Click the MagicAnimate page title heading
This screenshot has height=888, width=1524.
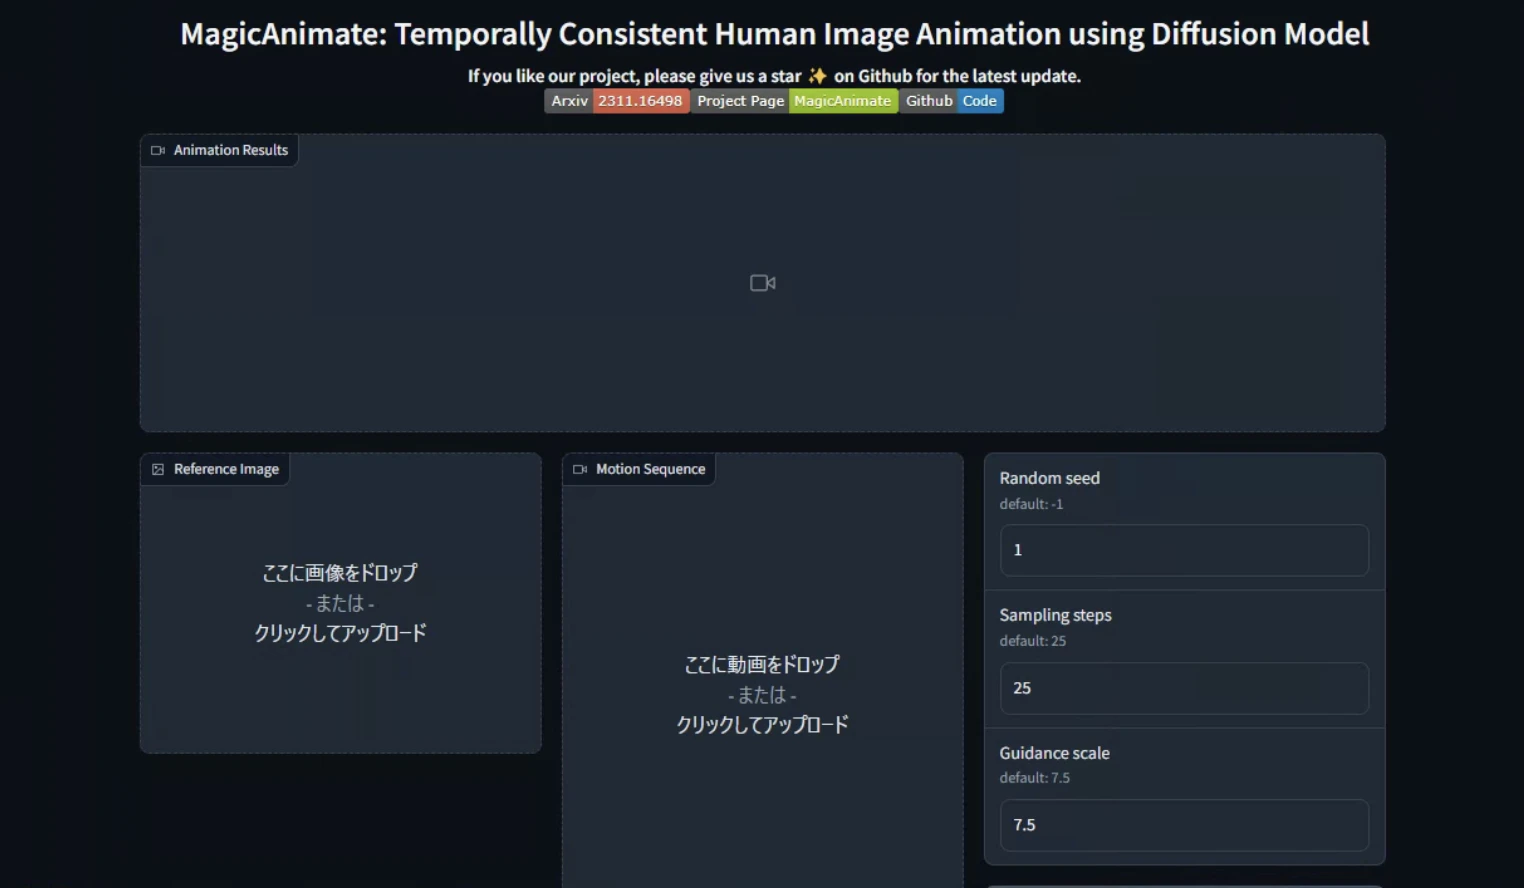coord(774,34)
